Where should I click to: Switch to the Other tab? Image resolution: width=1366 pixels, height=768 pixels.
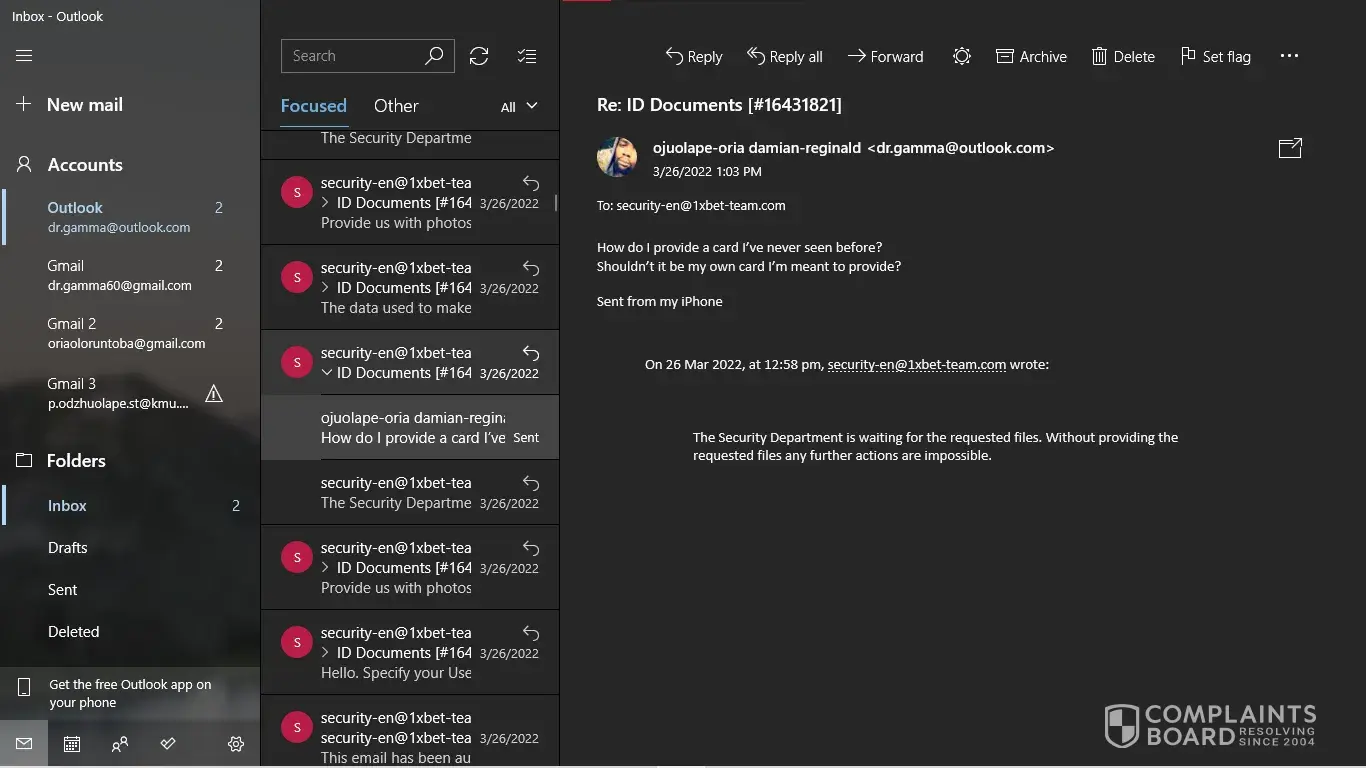(x=396, y=106)
